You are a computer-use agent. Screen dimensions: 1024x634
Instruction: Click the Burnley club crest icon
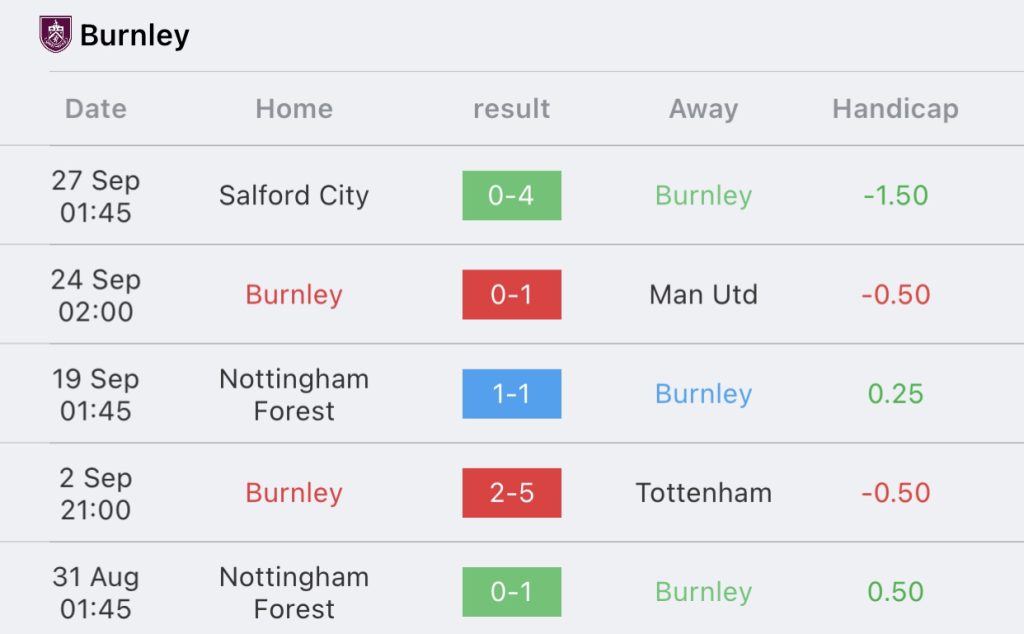coord(56,34)
